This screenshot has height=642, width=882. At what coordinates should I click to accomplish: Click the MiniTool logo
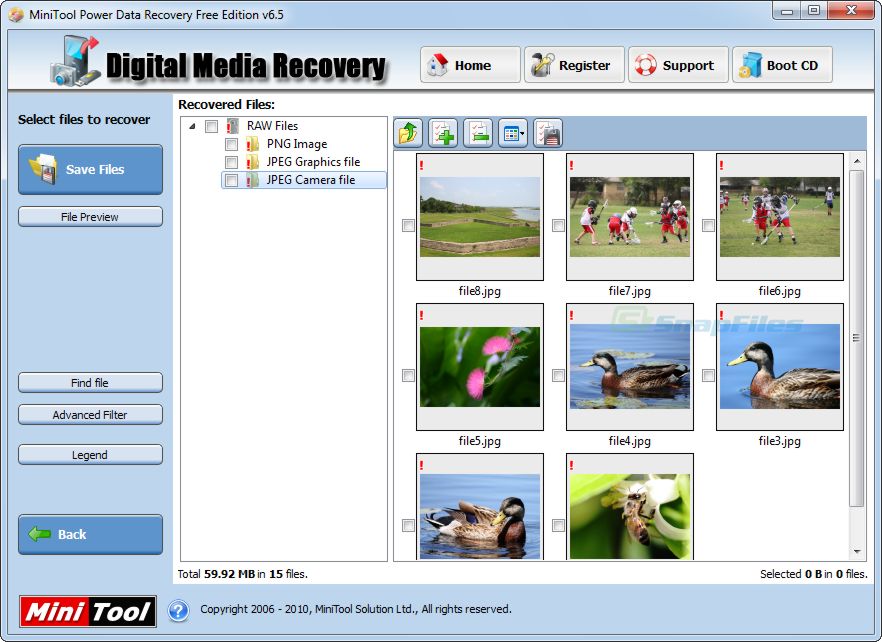click(x=88, y=611)
